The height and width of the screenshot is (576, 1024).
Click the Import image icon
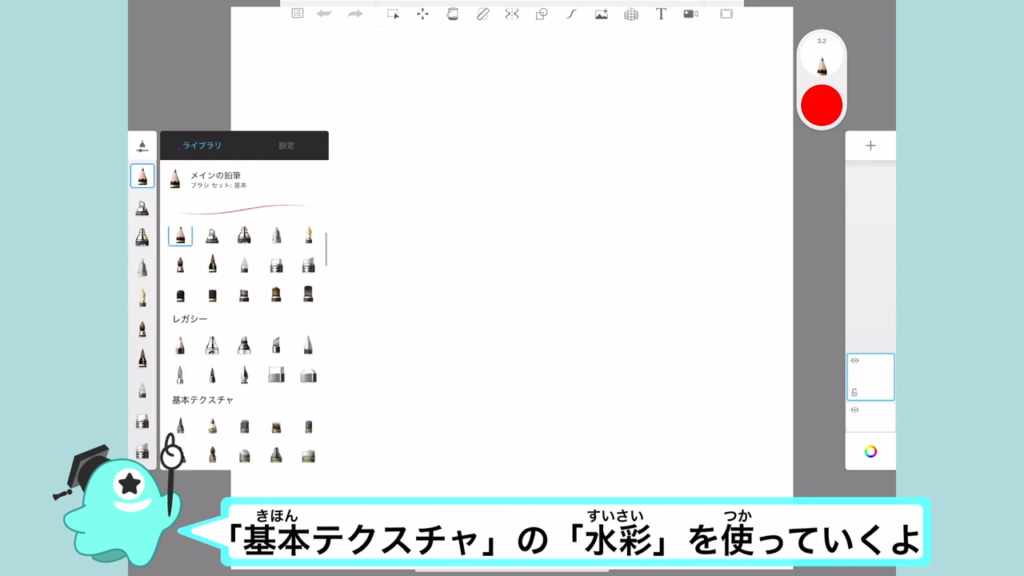tap(601, 14)
